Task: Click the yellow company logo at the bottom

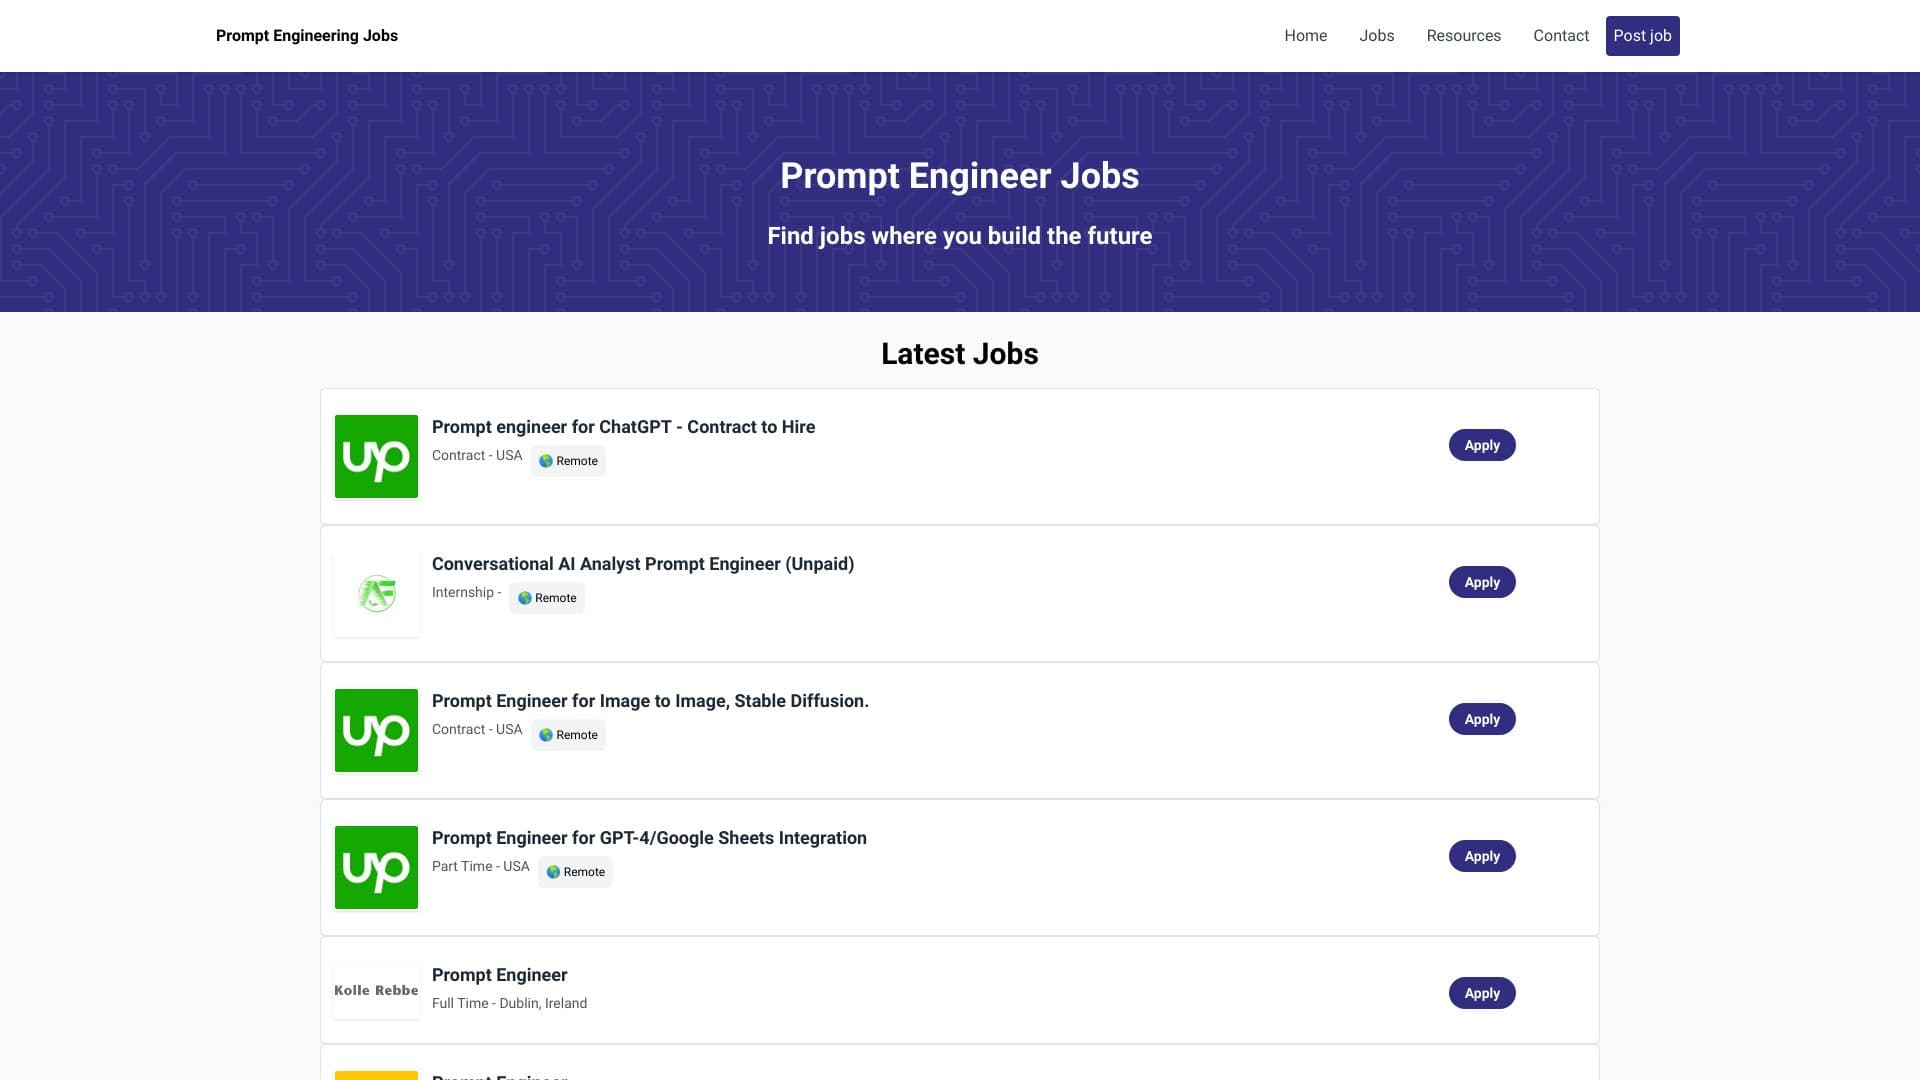Action: click(376, 1077)
